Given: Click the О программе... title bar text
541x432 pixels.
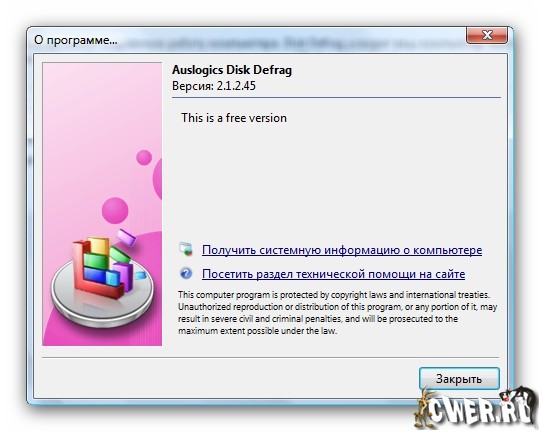Looking at the screenshot, I should click(x=76, y=40).
